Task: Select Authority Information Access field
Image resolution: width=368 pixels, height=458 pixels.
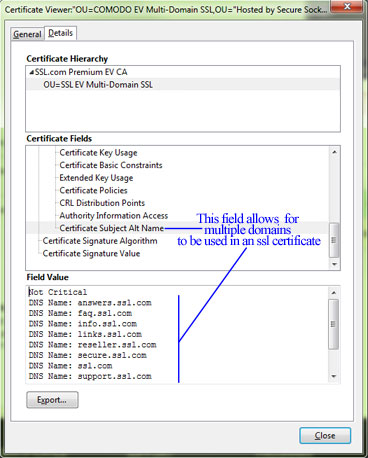Action: (x=114, y=216)
